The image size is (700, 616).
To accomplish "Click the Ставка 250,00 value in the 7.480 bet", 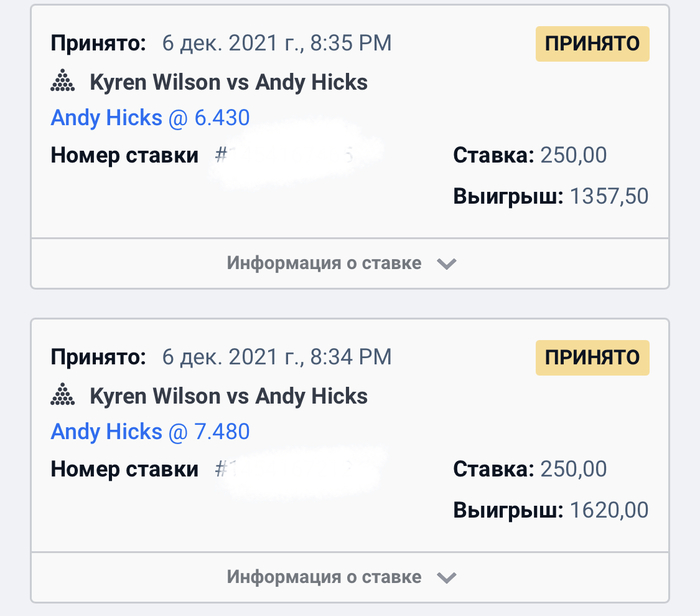I will [573, 470].
